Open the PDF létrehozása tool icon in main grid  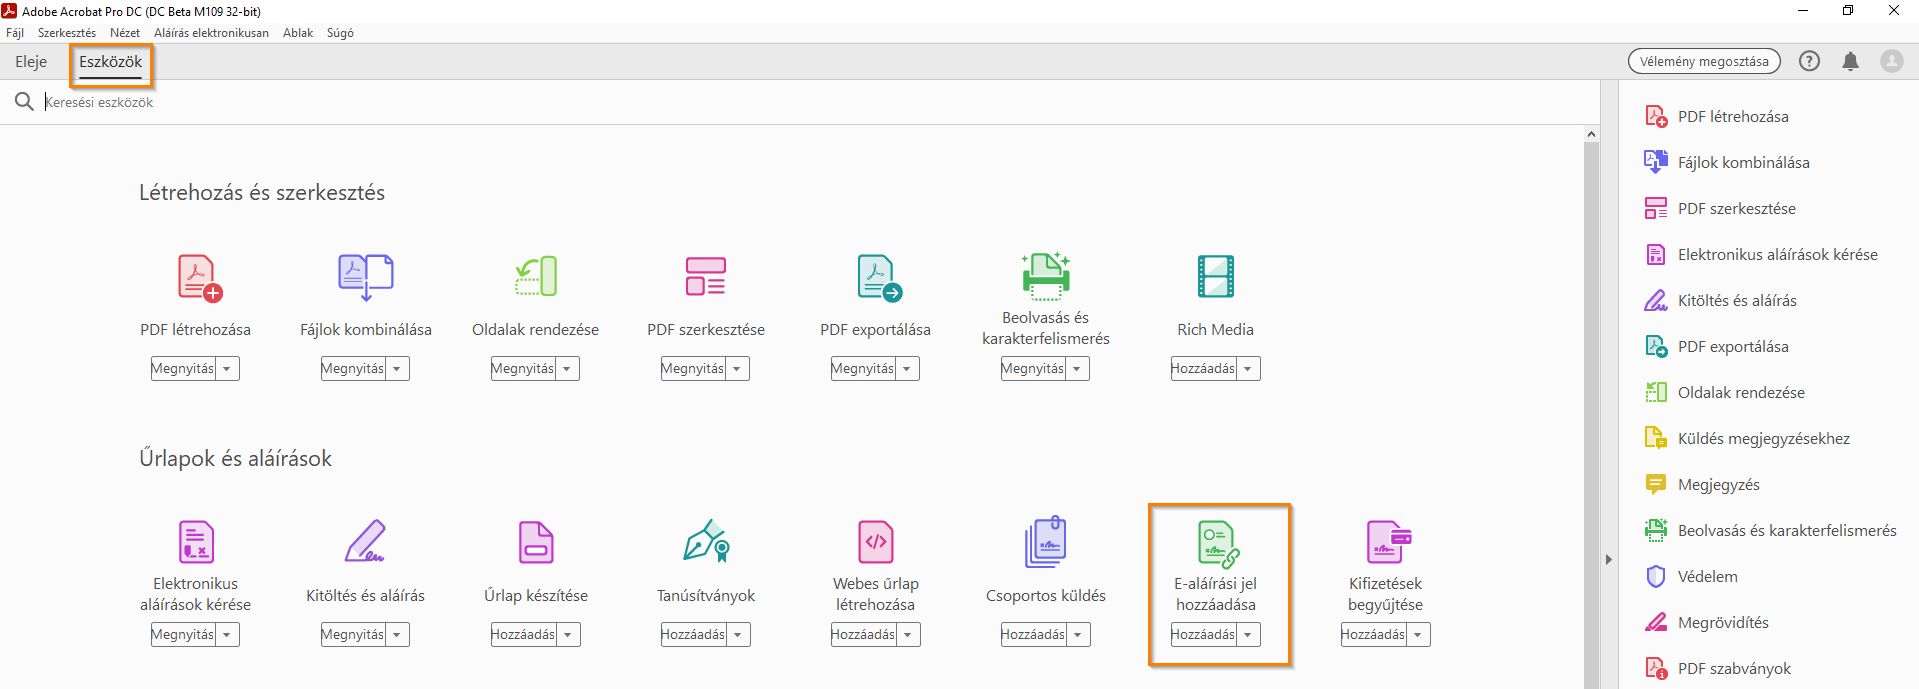[199, 277]
